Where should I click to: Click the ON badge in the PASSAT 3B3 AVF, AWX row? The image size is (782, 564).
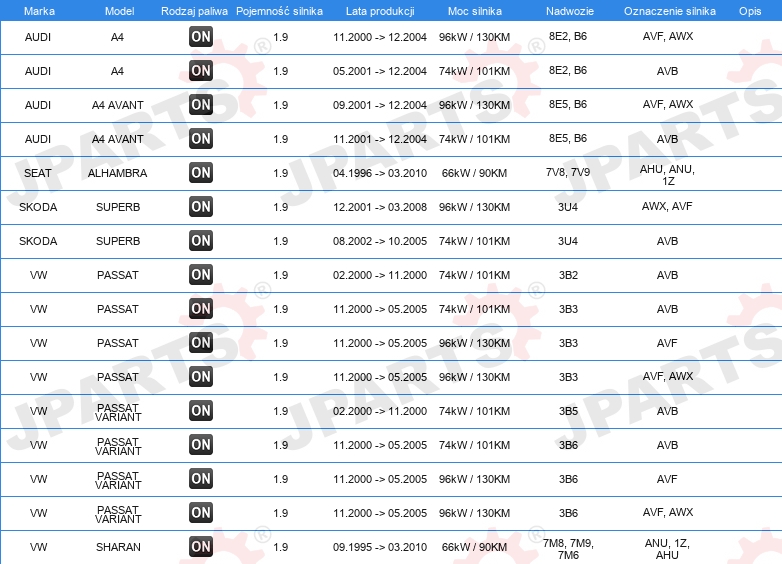[x=201, y=376]
